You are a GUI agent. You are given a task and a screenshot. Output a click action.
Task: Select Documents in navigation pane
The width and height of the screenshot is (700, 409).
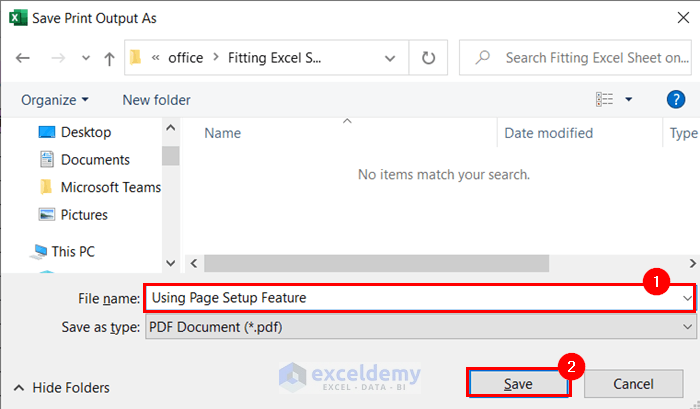click(x=95, y=160)
